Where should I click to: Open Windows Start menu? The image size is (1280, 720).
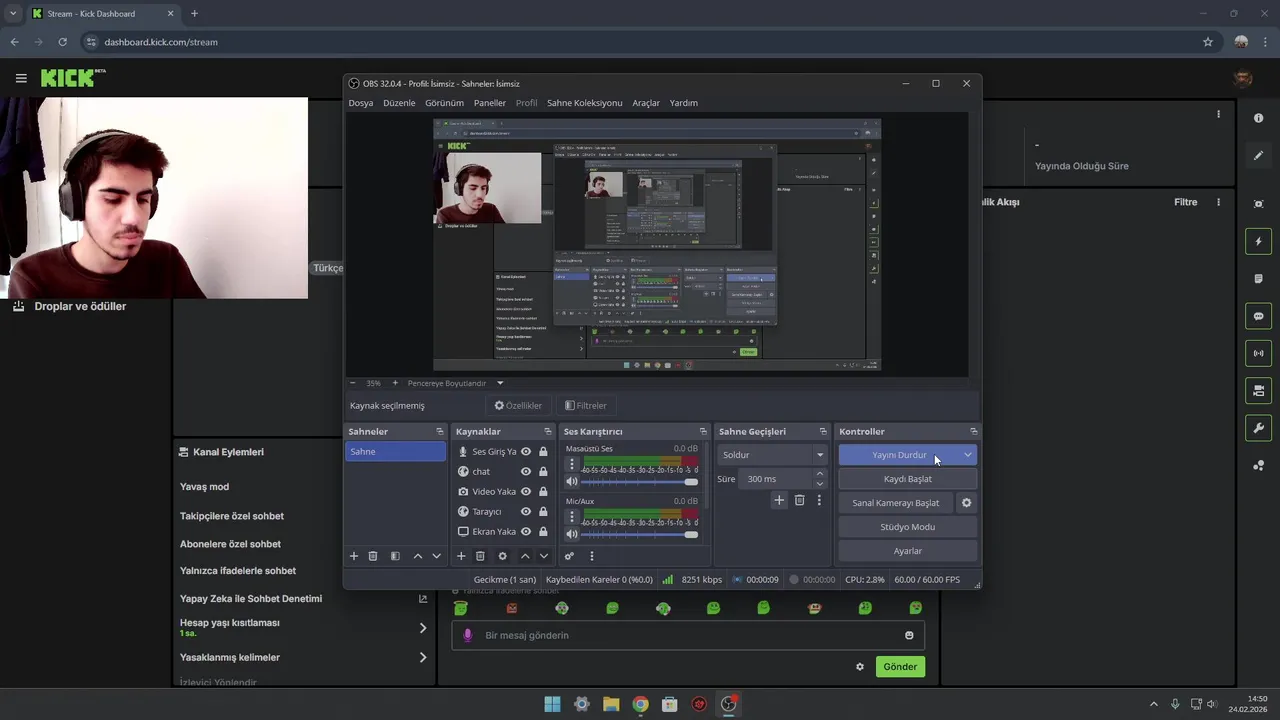pyautogui.click(x=552, y=704)
